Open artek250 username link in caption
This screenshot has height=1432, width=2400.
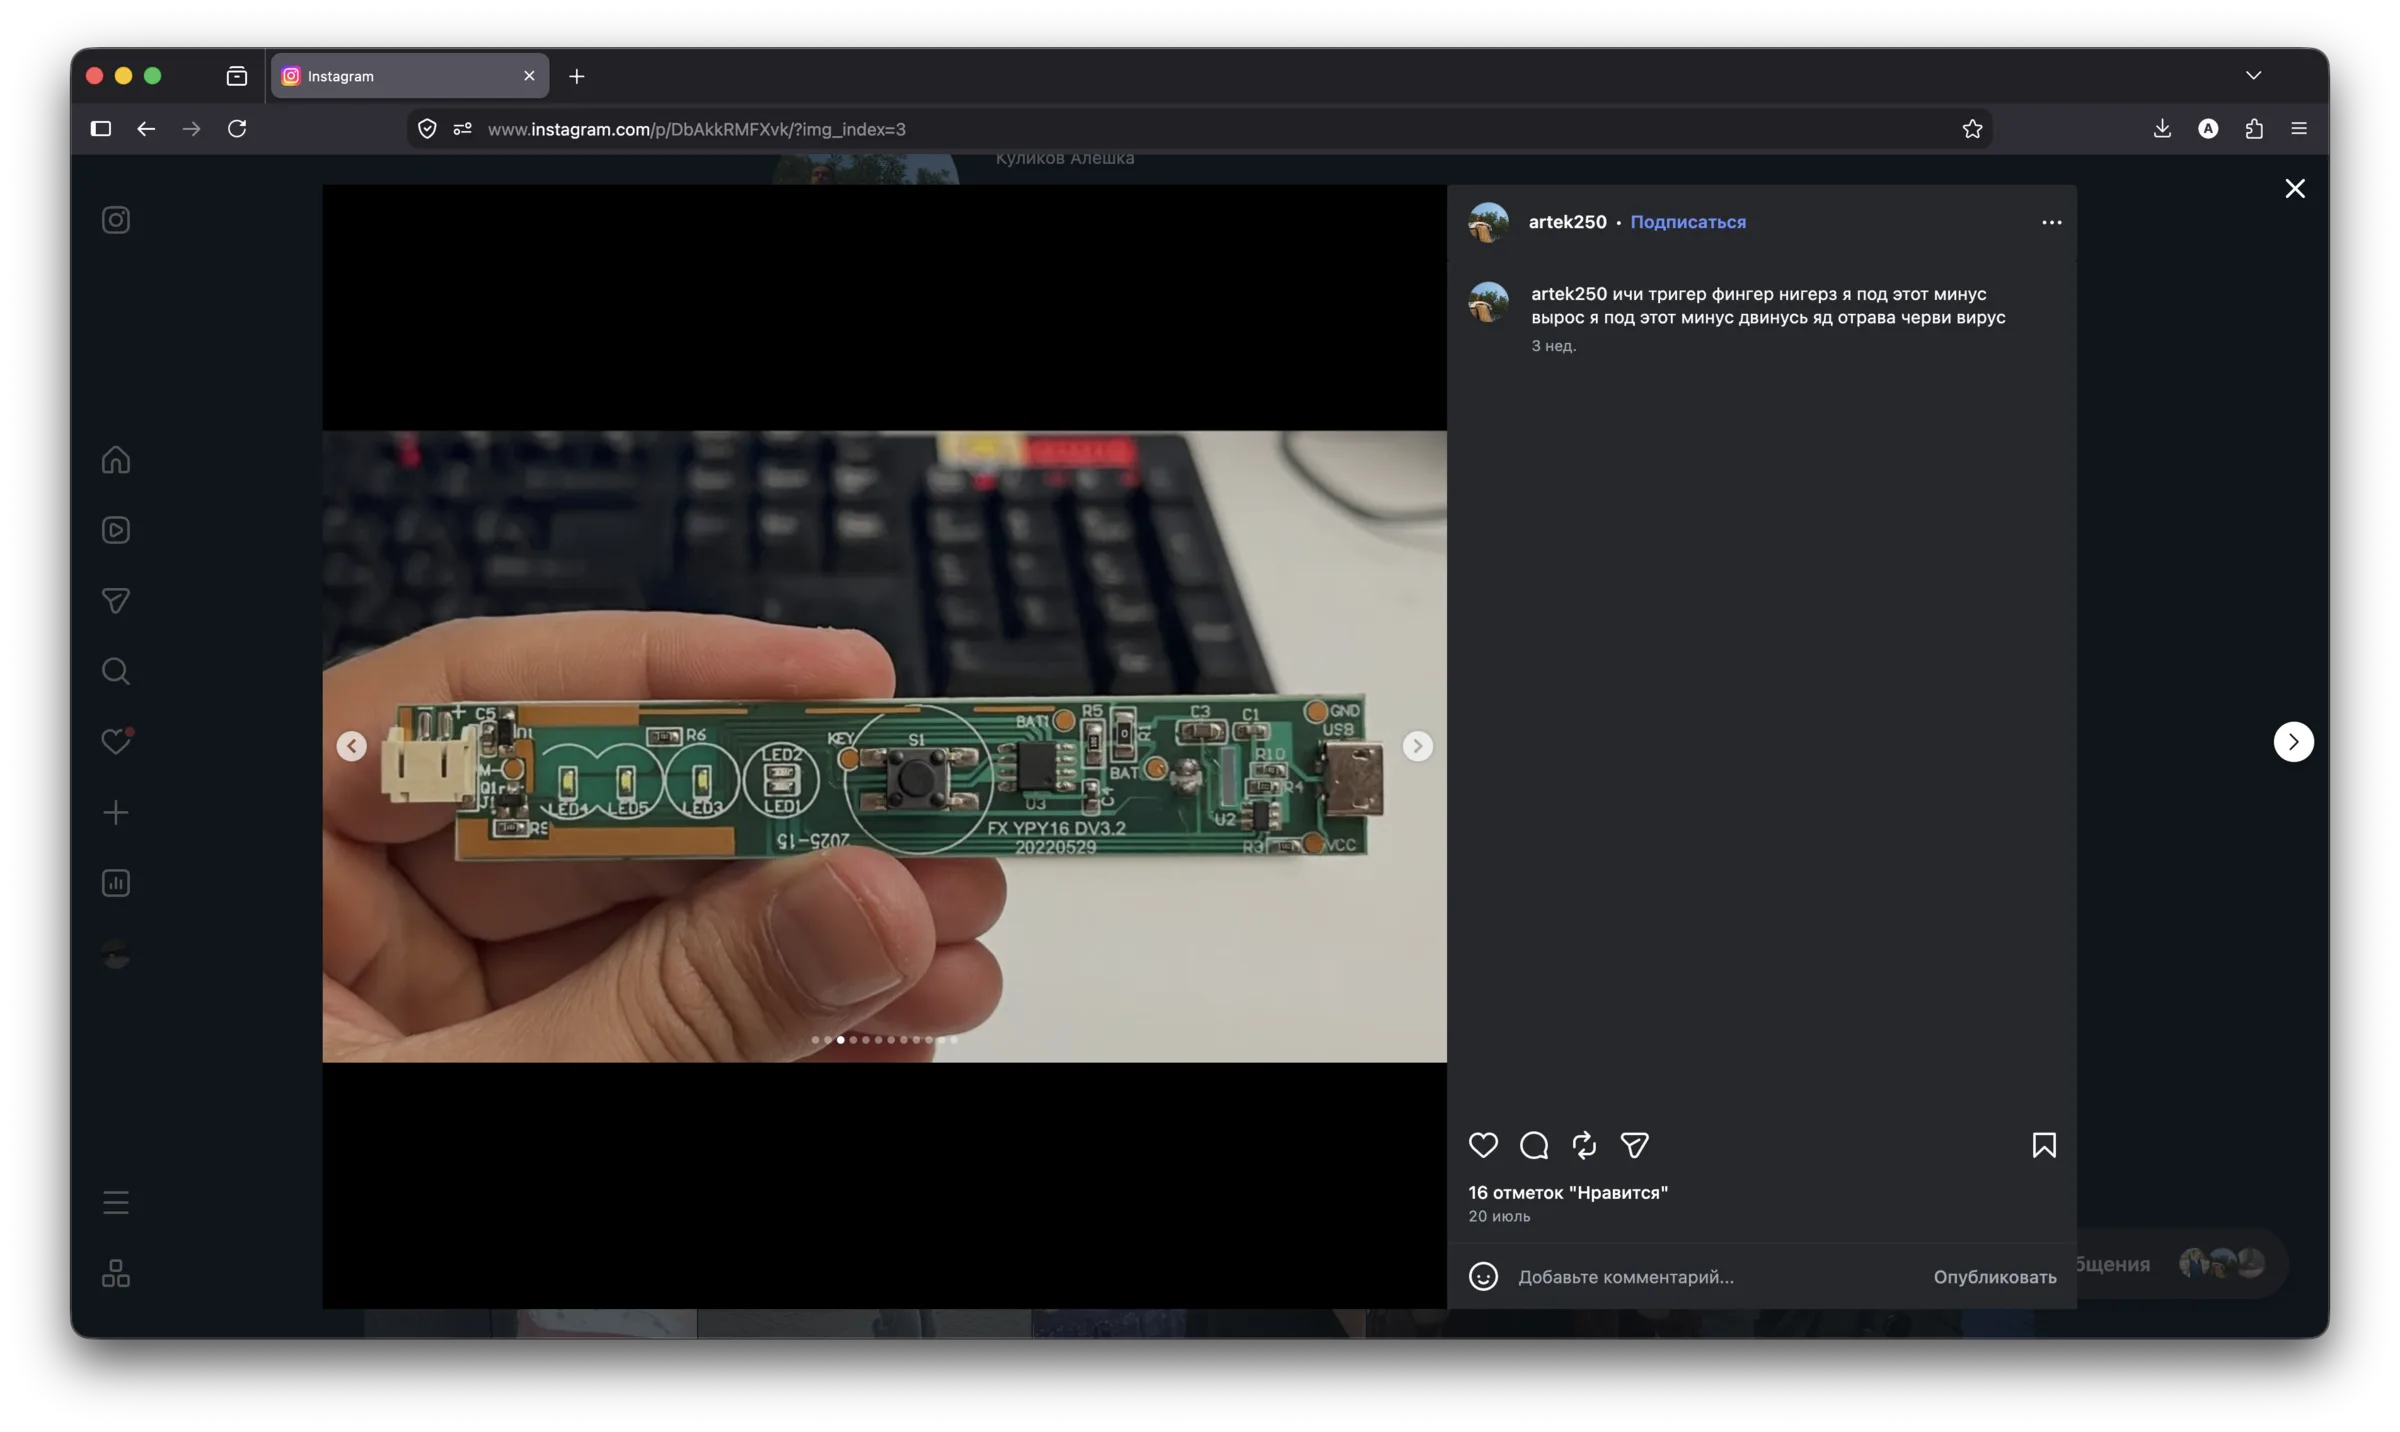click(x=1568, y=294)
